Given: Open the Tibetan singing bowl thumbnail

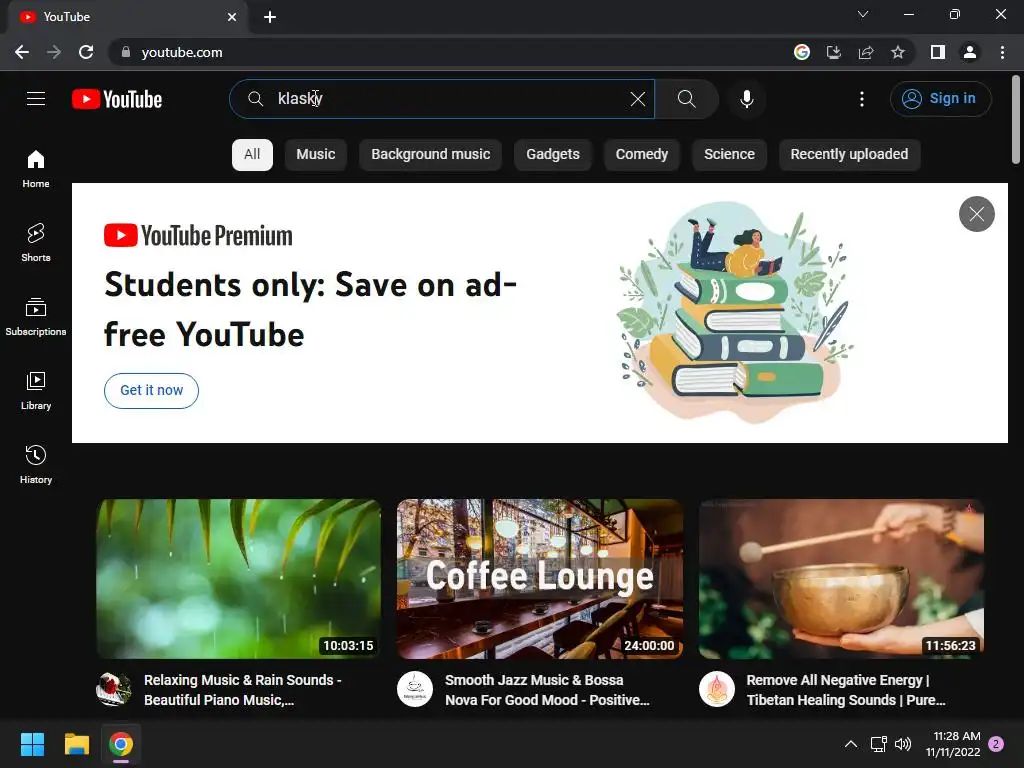Looking at the screenshot, I should (x=841, y=579).
